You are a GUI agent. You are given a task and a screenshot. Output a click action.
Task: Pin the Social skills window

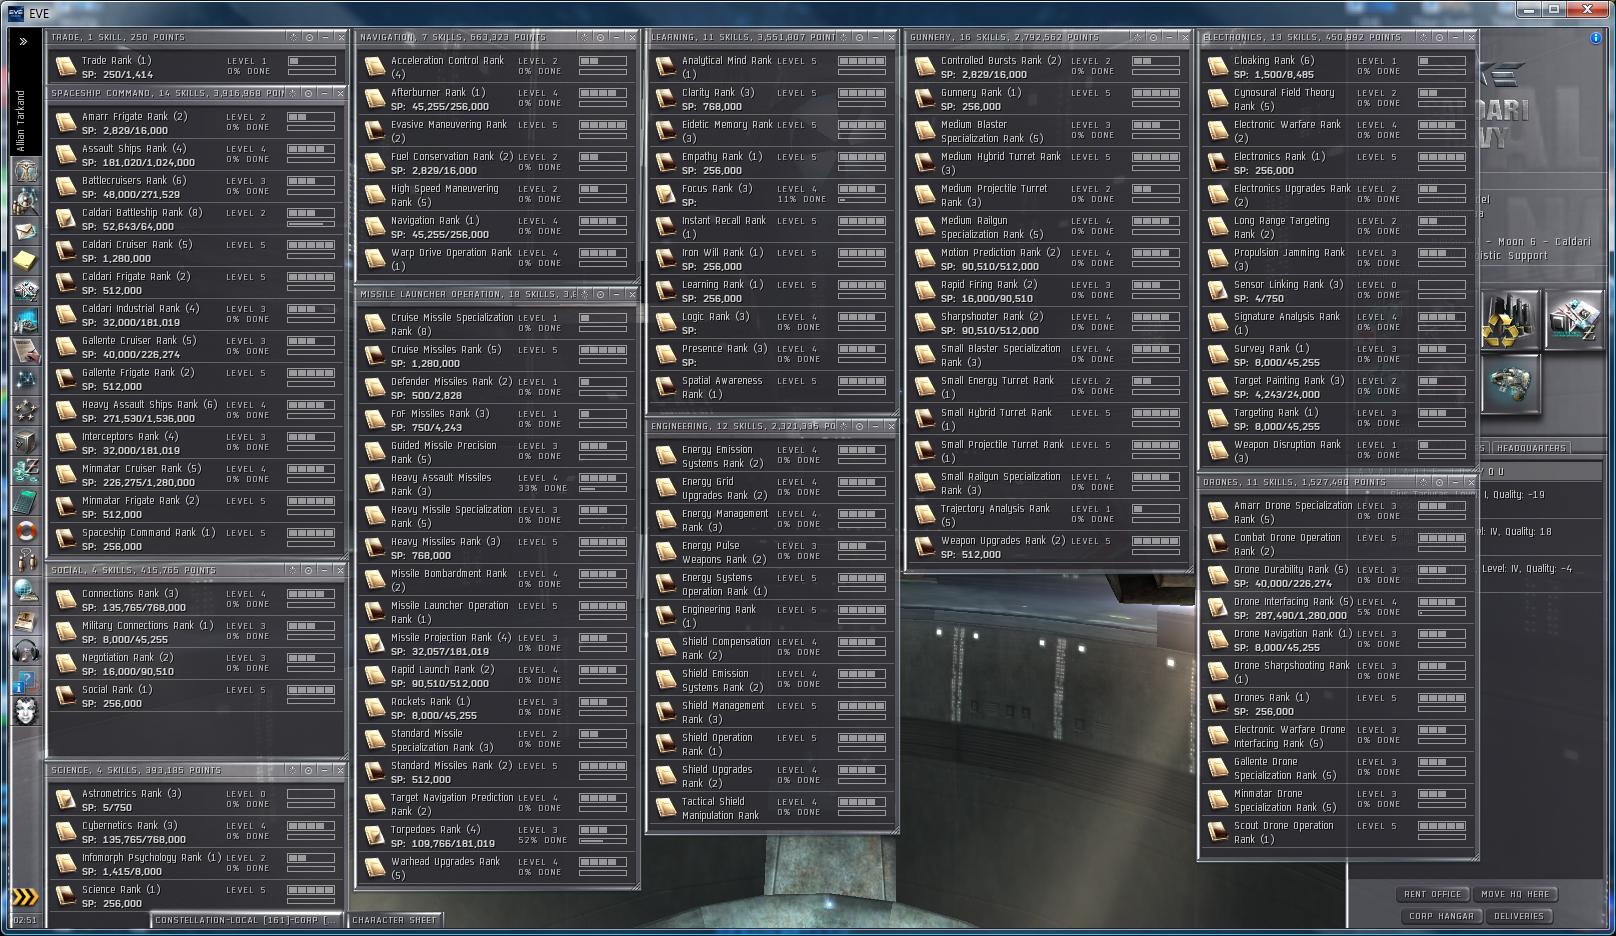pyautogui.click(x=309, y=570)
